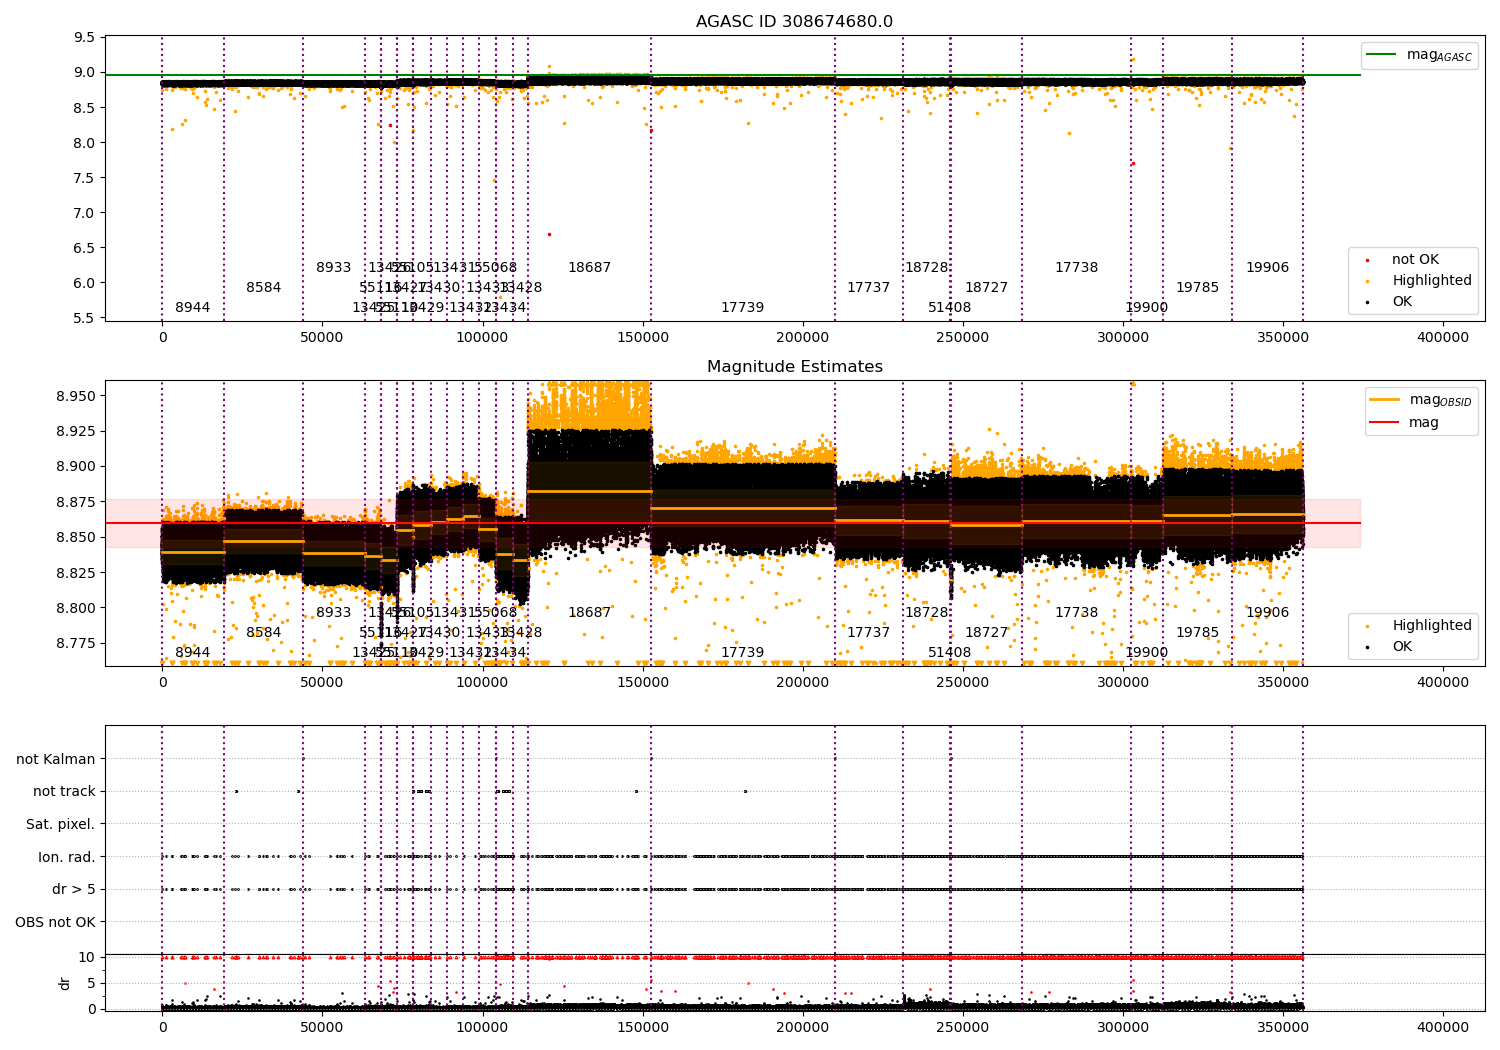1500x1050 pixels.
Task: Select the 6.5 y-axis tick label
Action: 85,248
